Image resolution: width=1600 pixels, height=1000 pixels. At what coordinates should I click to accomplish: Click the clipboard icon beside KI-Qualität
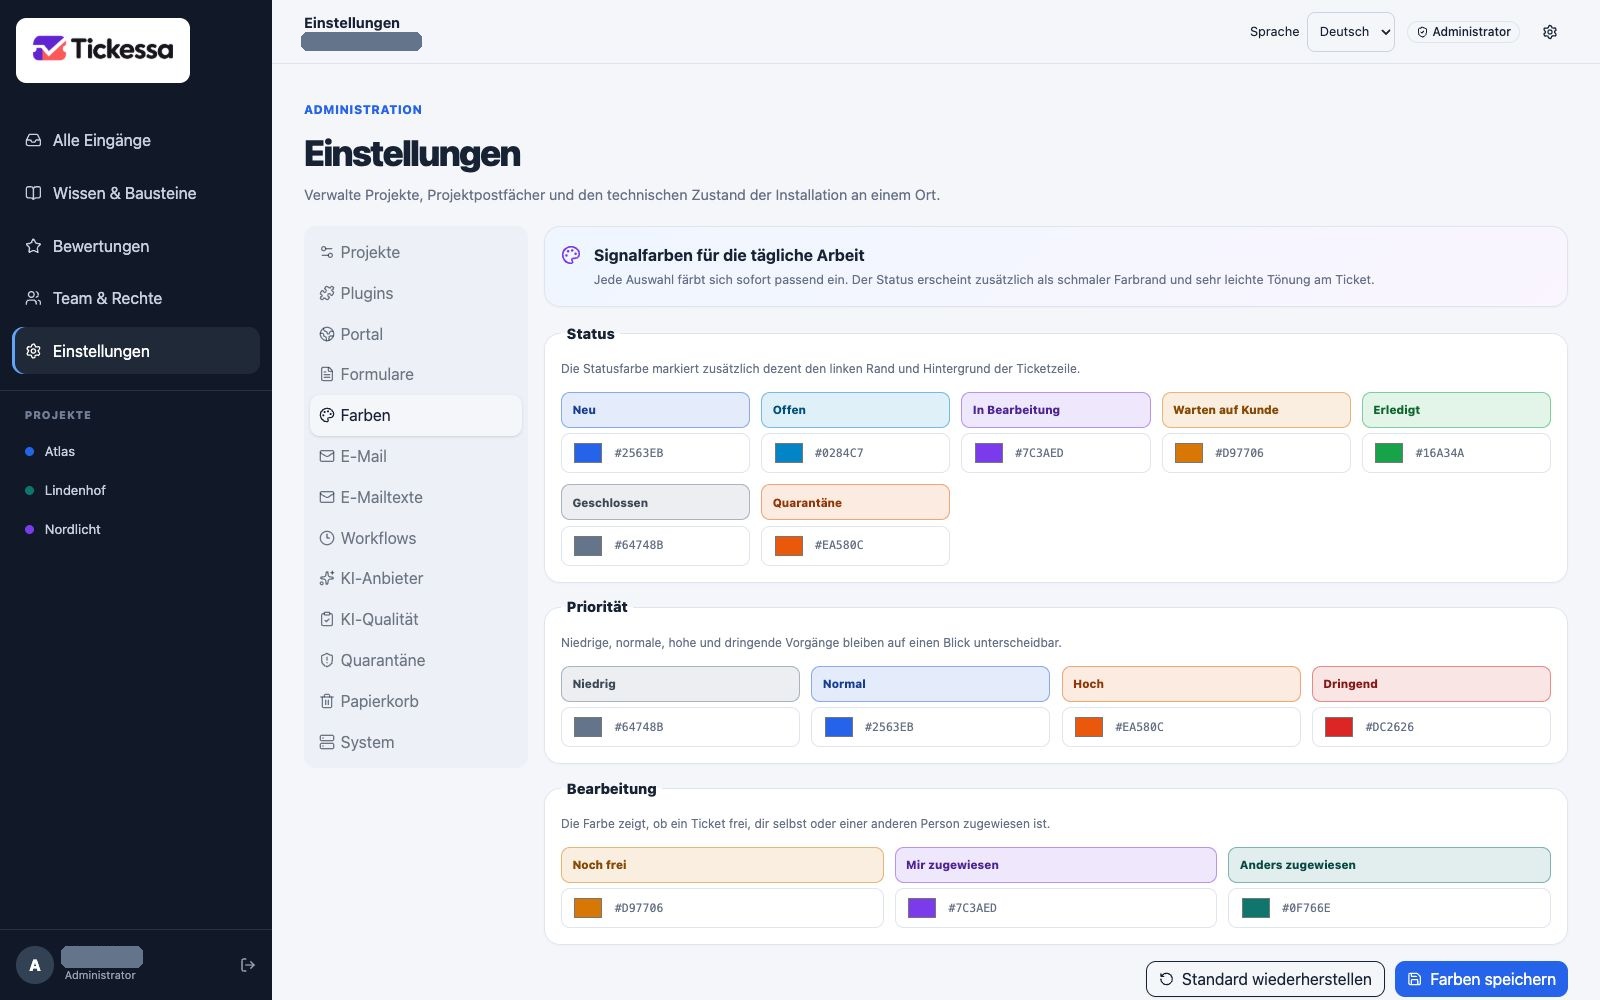click(x=326, y=619)
